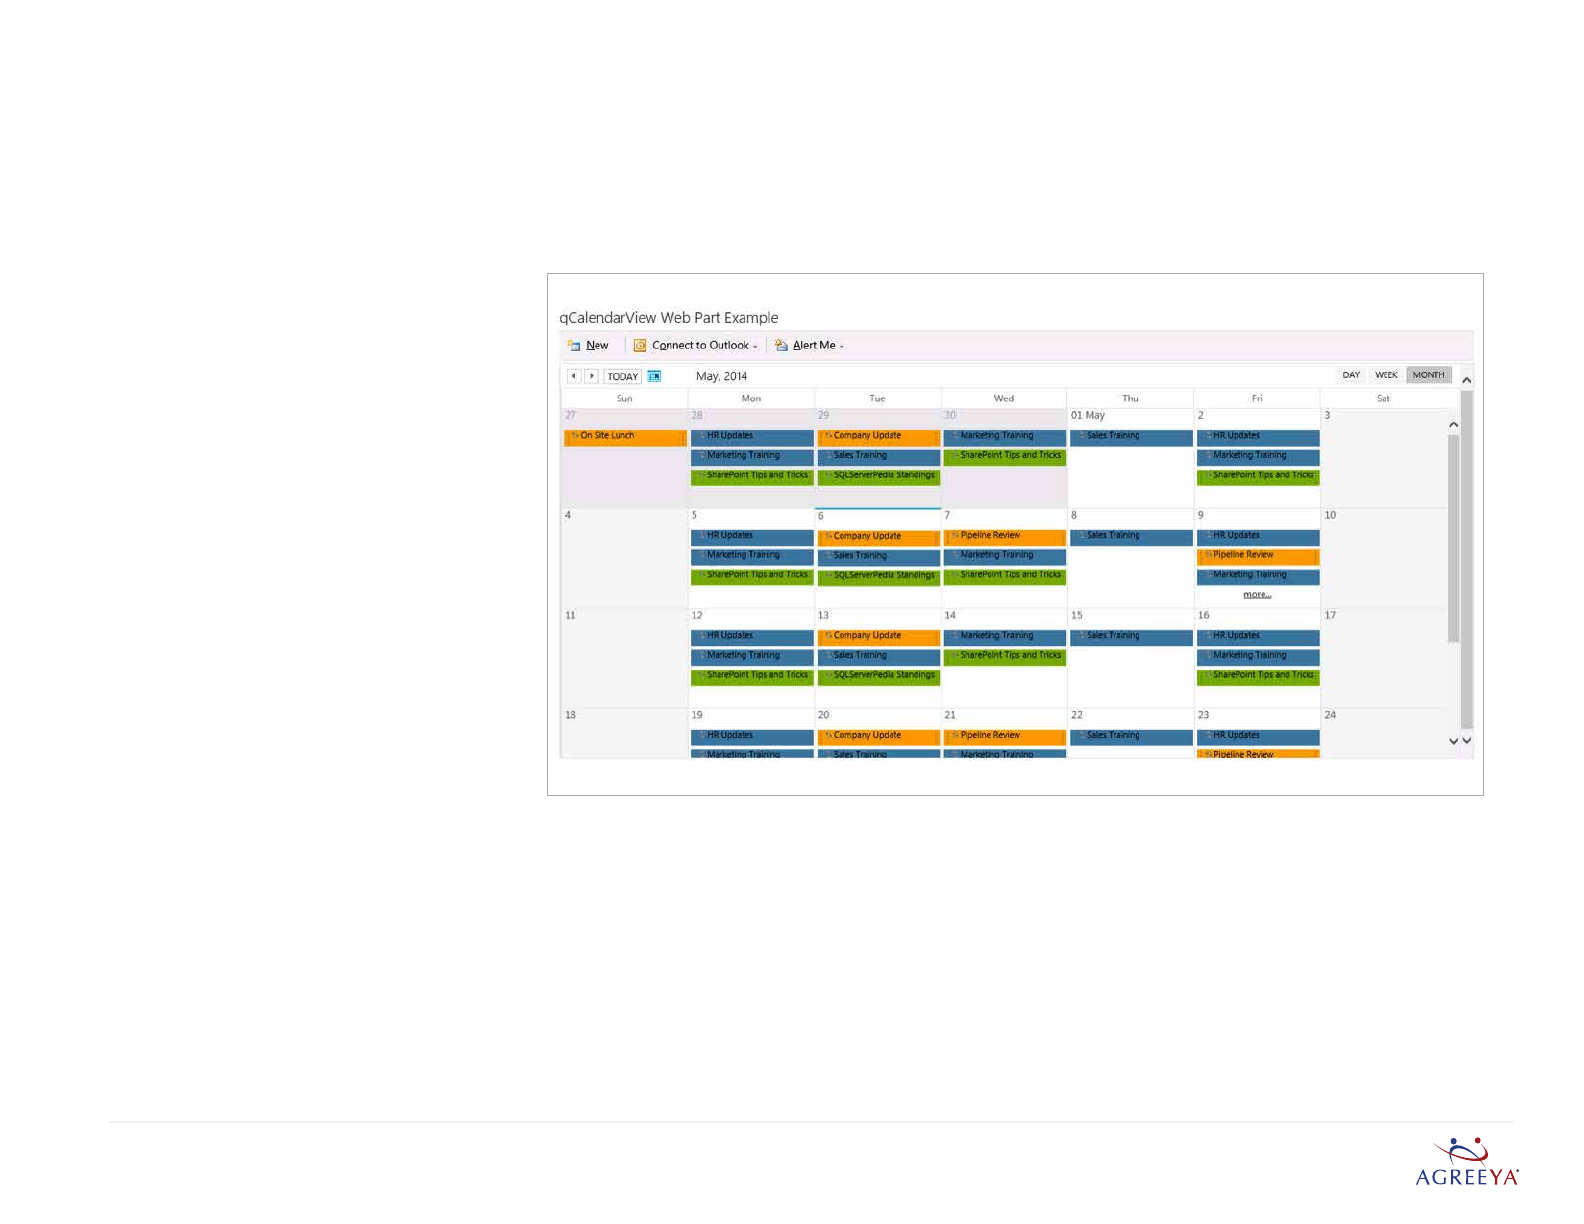
Task: Open Marketing Training event on the 30th
Action: pyautogui.click(x=1005, y=437)
